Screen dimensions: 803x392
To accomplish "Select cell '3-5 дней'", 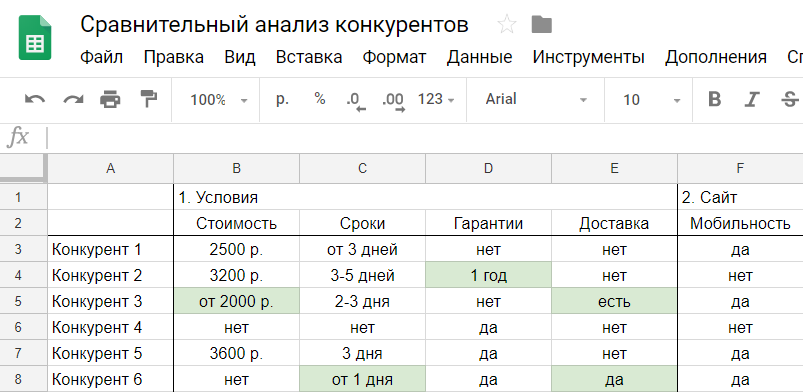I will [x=363, y=276].
